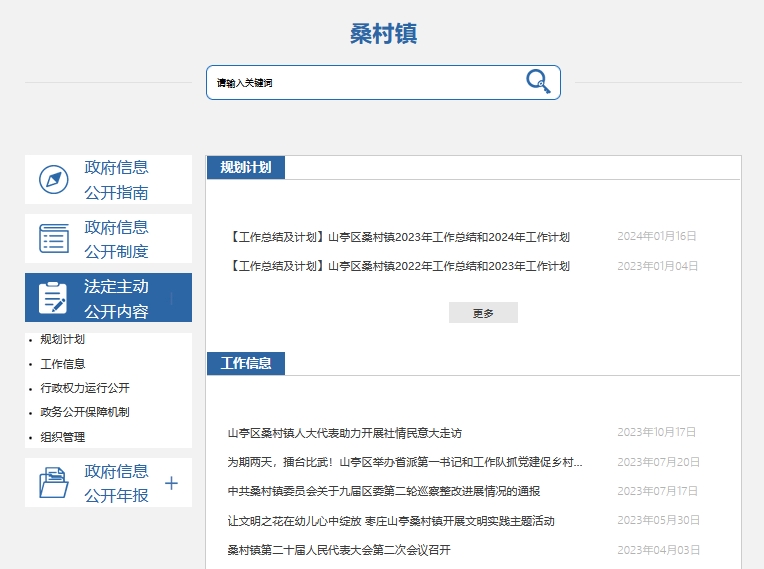Image resolution: width=764 pixels, height=569 pixels.
Task: Open 人大代表助力开展社情民意大走访 article
Action: 344,433
